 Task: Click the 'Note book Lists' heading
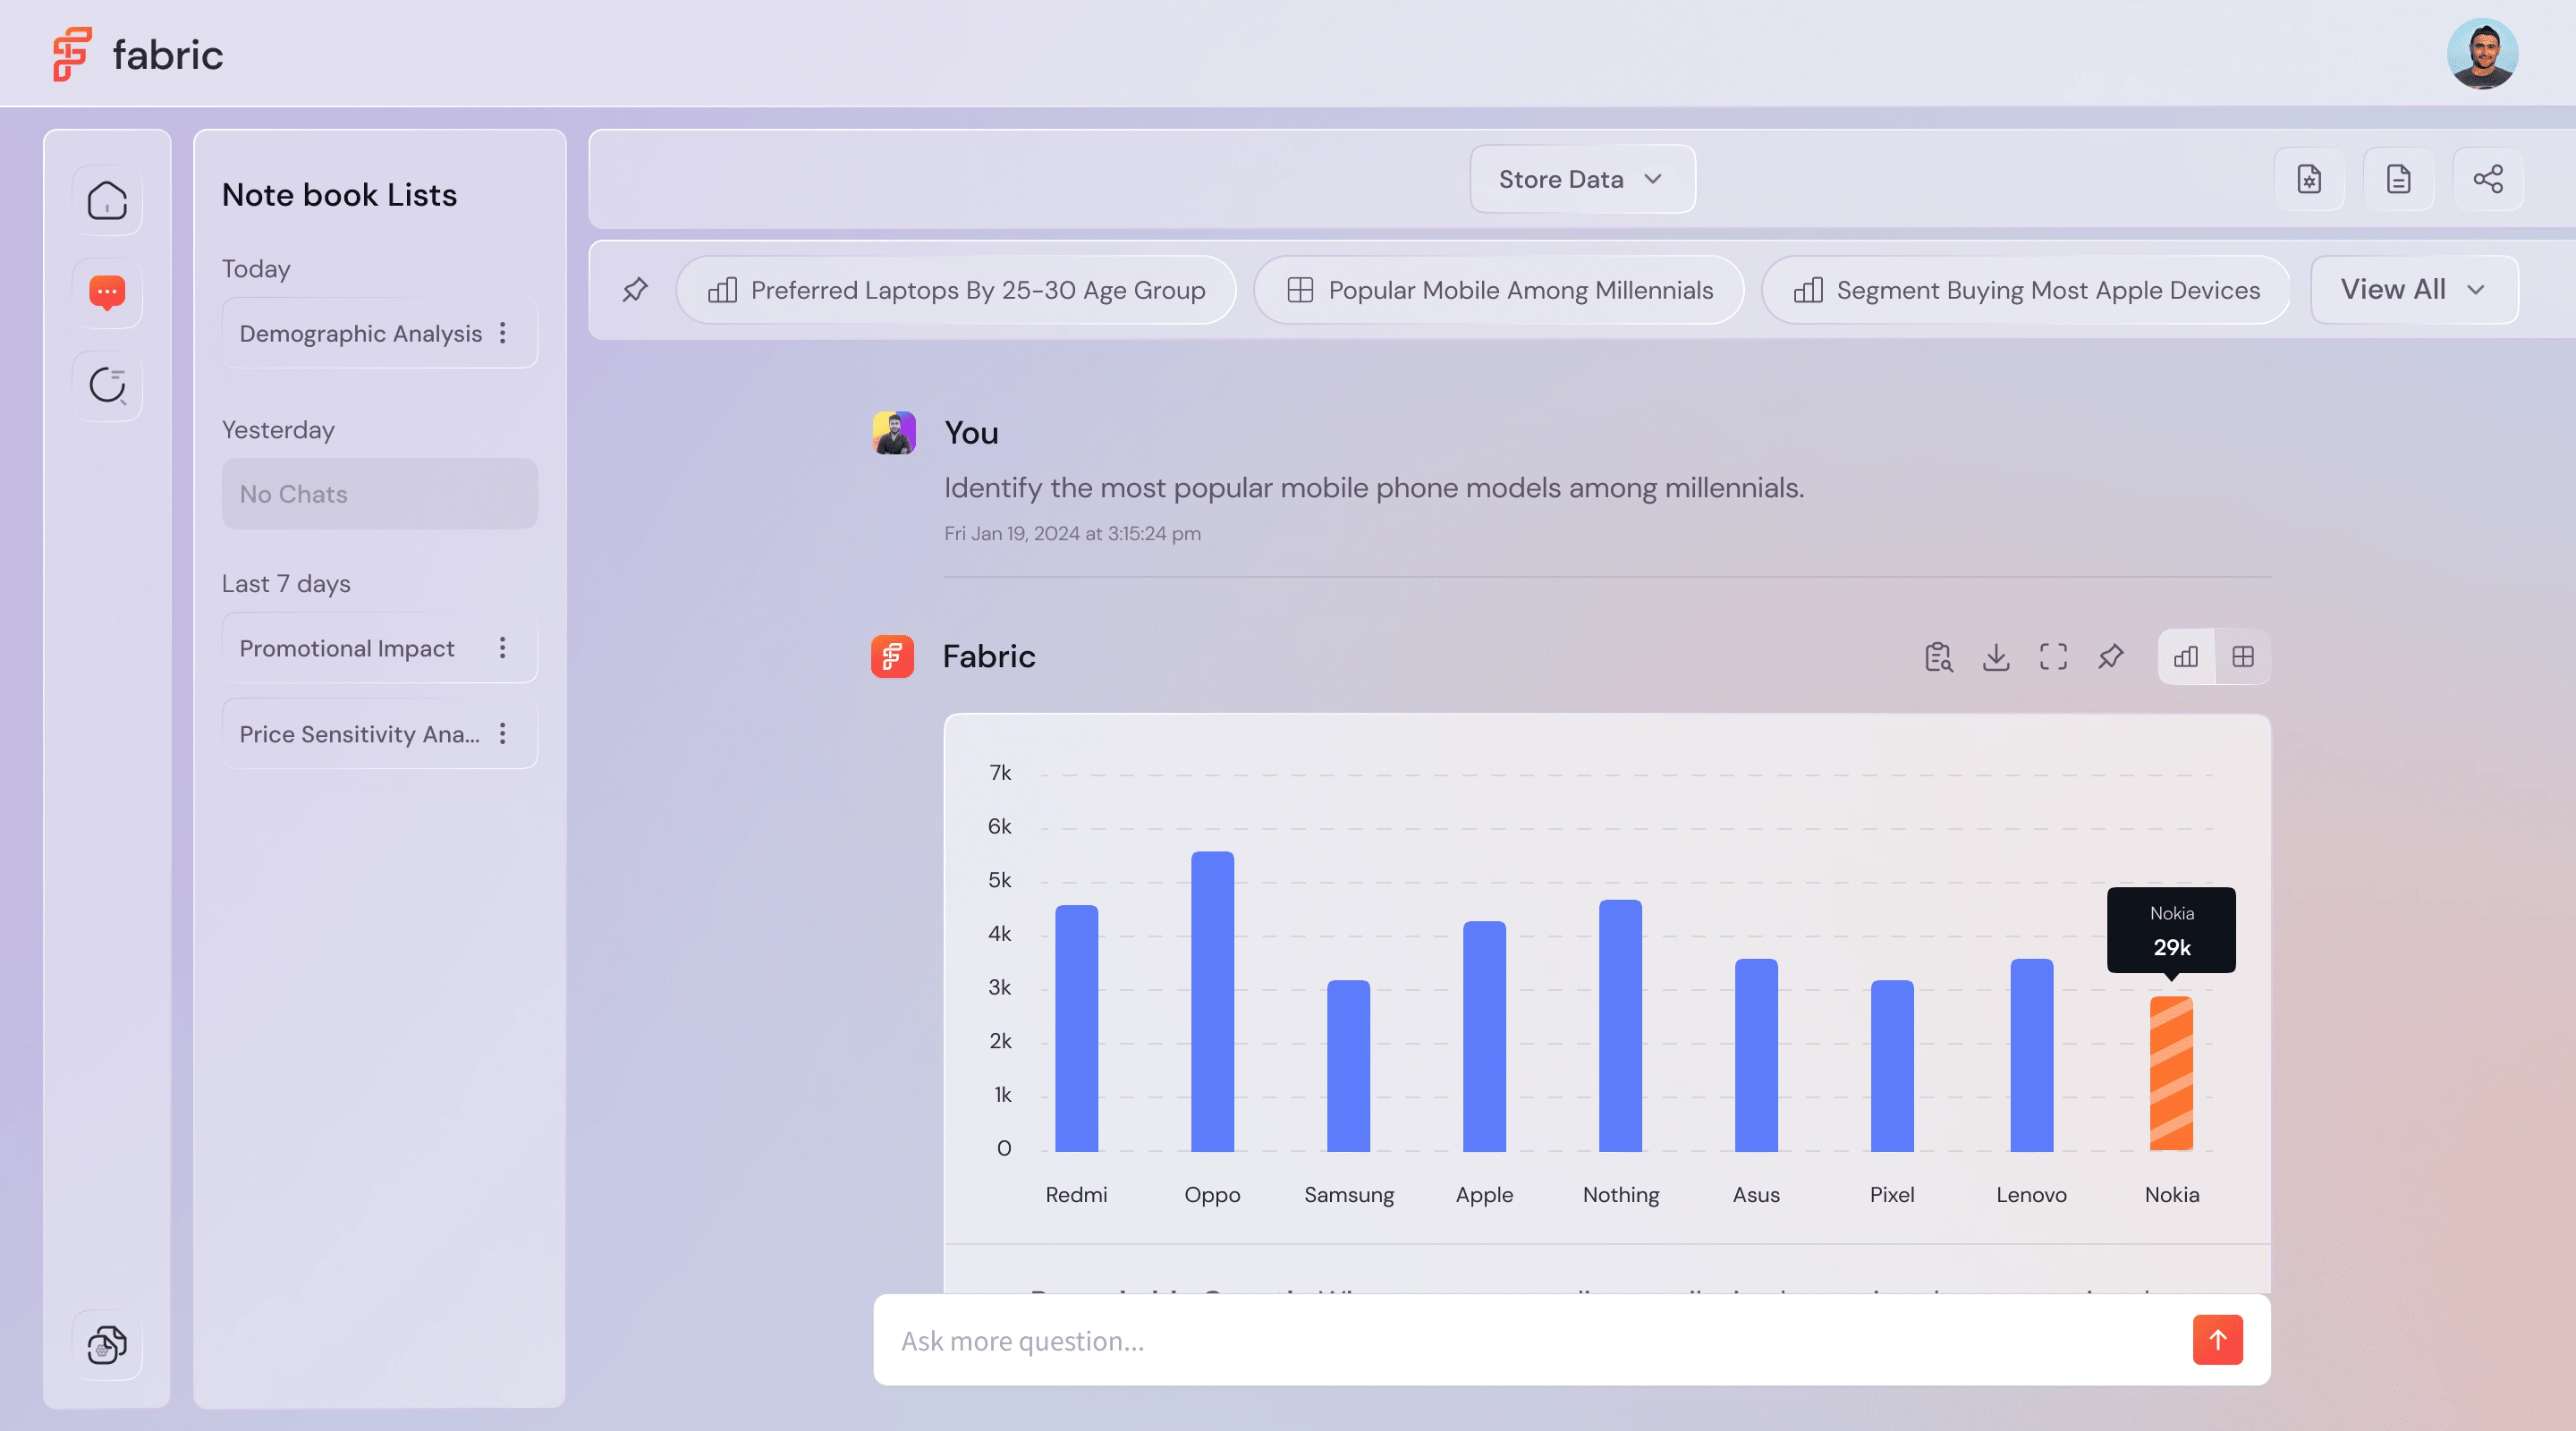pyautogui.click(x=339, y=195)
